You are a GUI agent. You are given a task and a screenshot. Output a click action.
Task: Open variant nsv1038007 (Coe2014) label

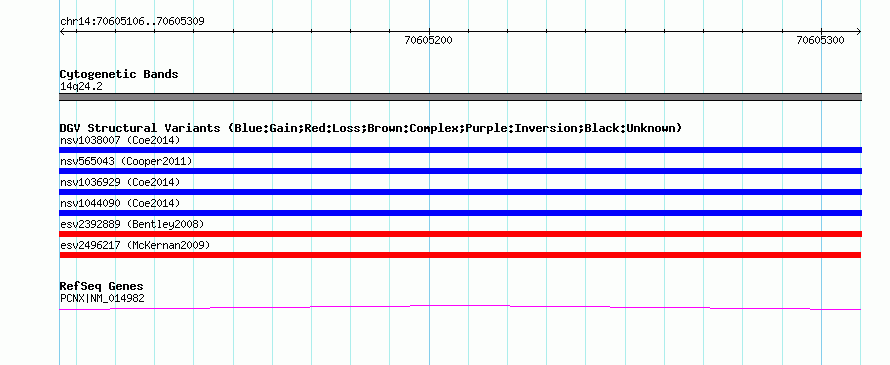coord(120,140)
